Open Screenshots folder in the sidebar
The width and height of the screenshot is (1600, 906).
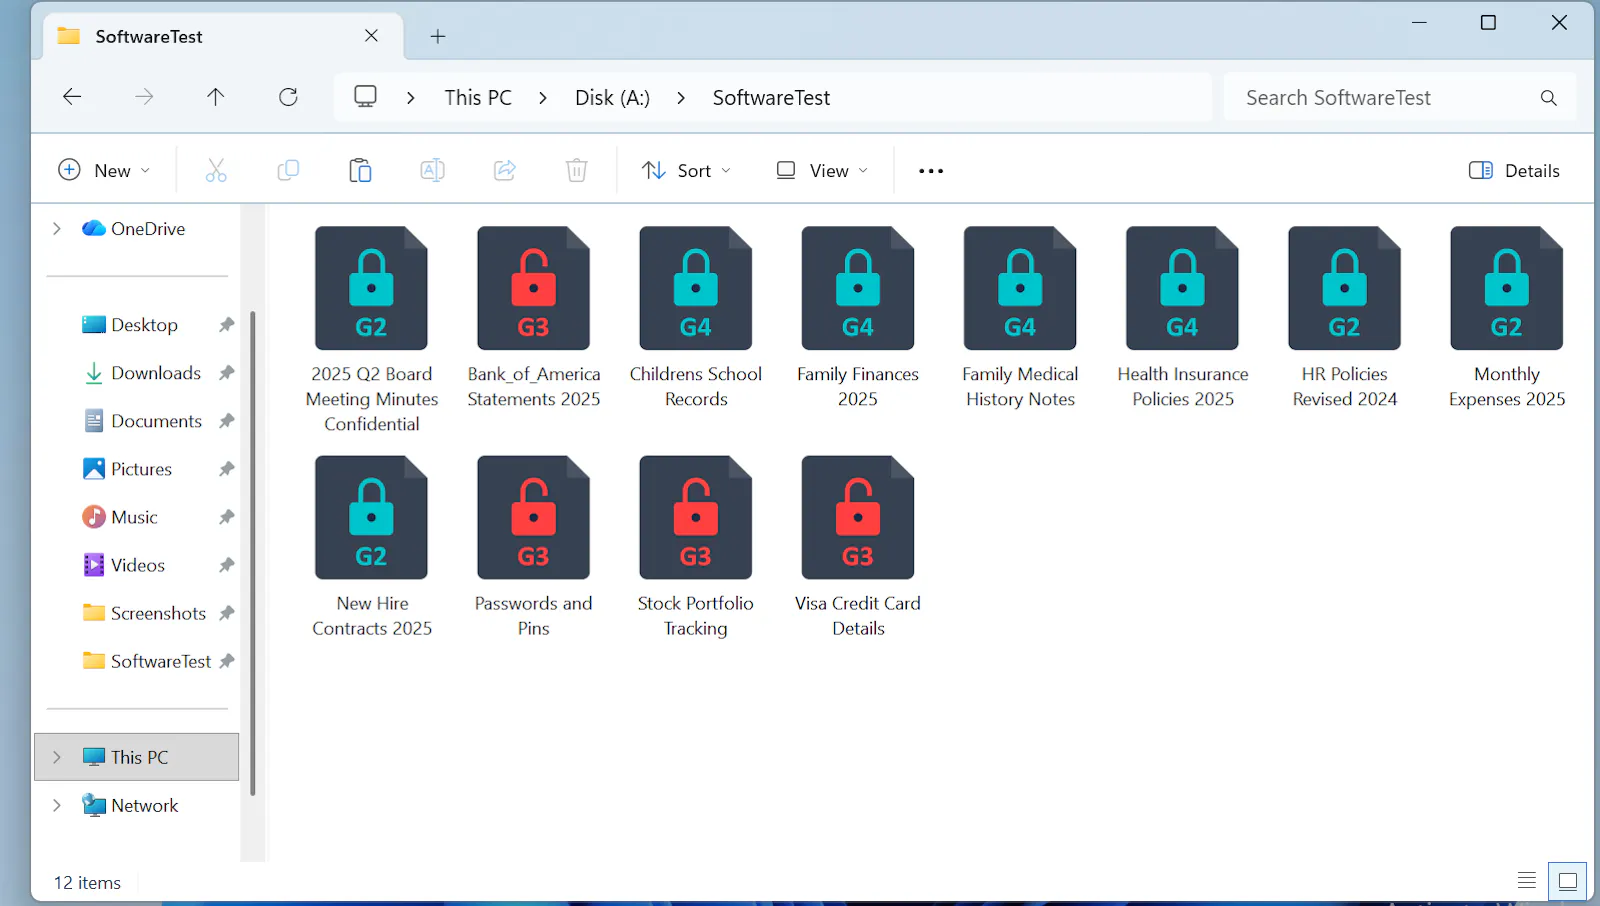[x=158, y=613]
